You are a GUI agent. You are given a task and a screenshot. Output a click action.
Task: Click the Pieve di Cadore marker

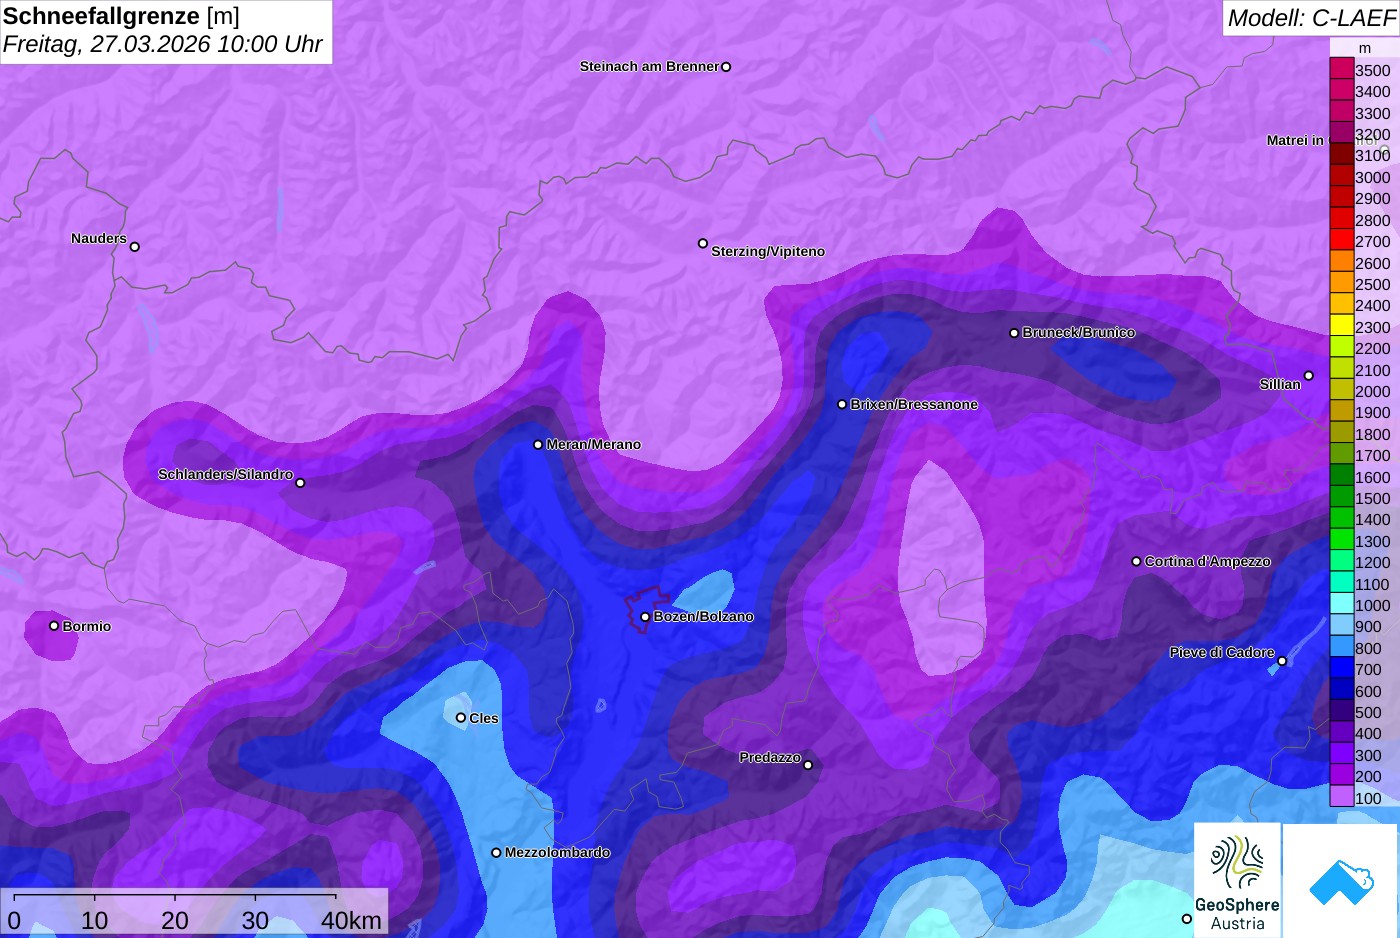tap(1282, 661)
